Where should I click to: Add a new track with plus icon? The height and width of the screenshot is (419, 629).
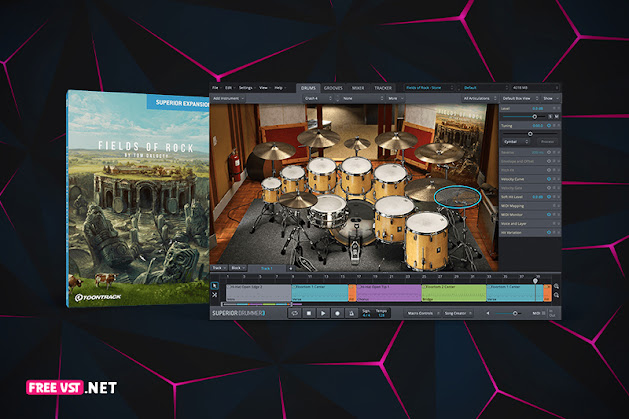point(290,268)
